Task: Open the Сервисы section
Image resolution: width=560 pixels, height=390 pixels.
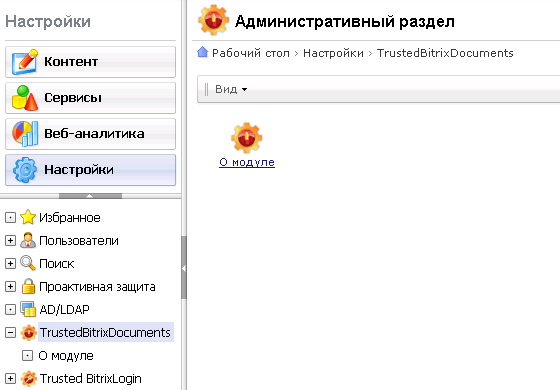Action: click(90, 98)
